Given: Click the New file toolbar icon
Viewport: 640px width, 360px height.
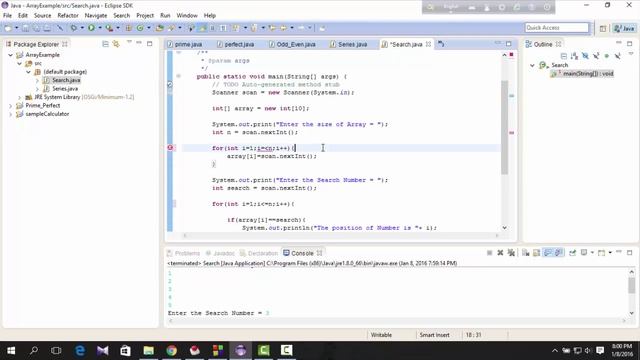Looking at the screenshot, I should (x=8, y=28).
